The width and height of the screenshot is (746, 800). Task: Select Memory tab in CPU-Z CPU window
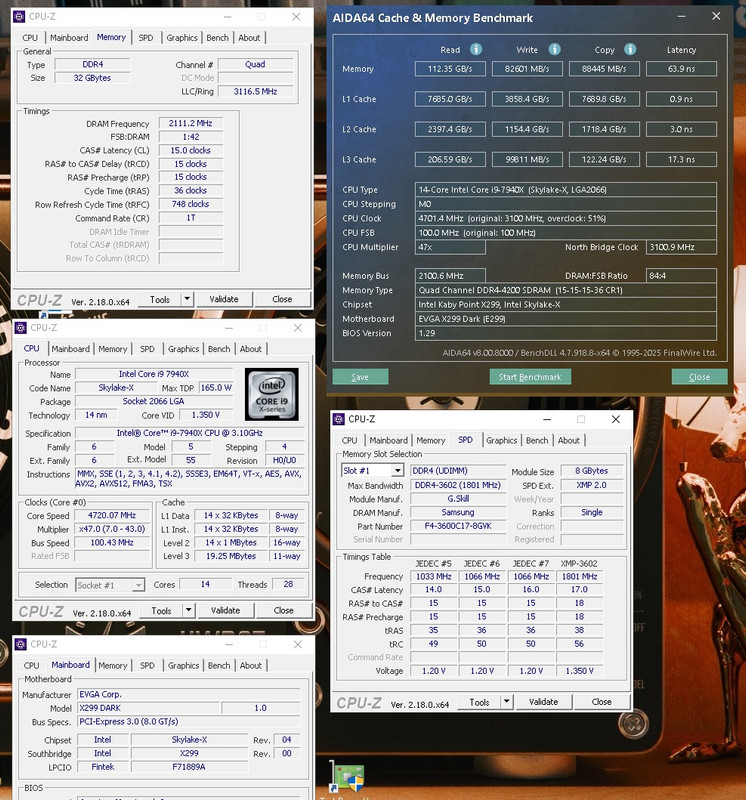pos(113,349)
